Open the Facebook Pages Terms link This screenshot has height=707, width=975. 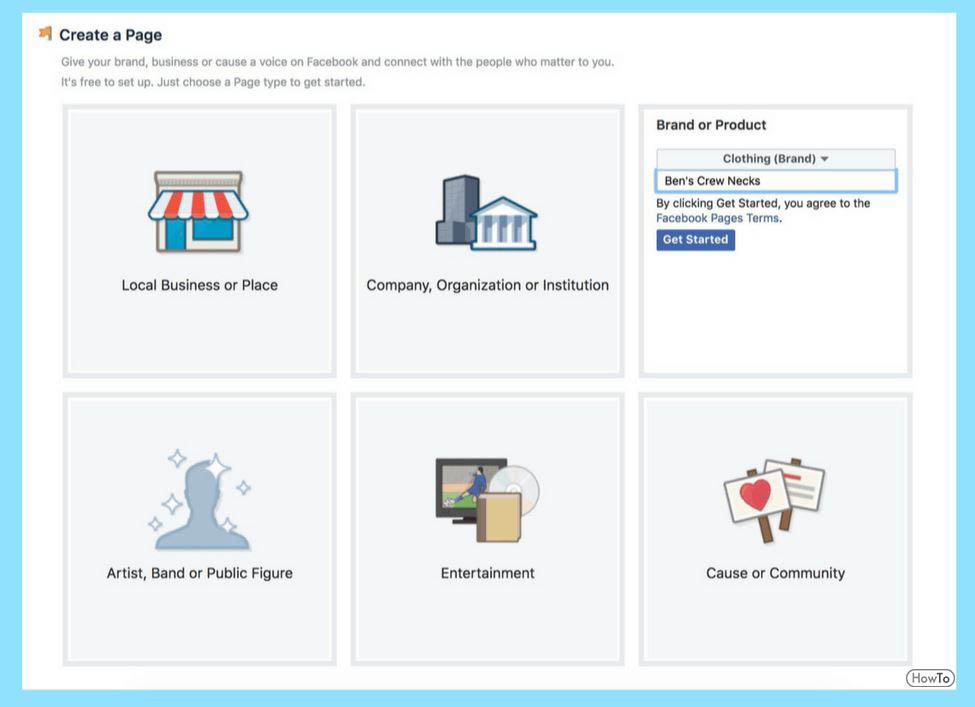click(717, 218)
